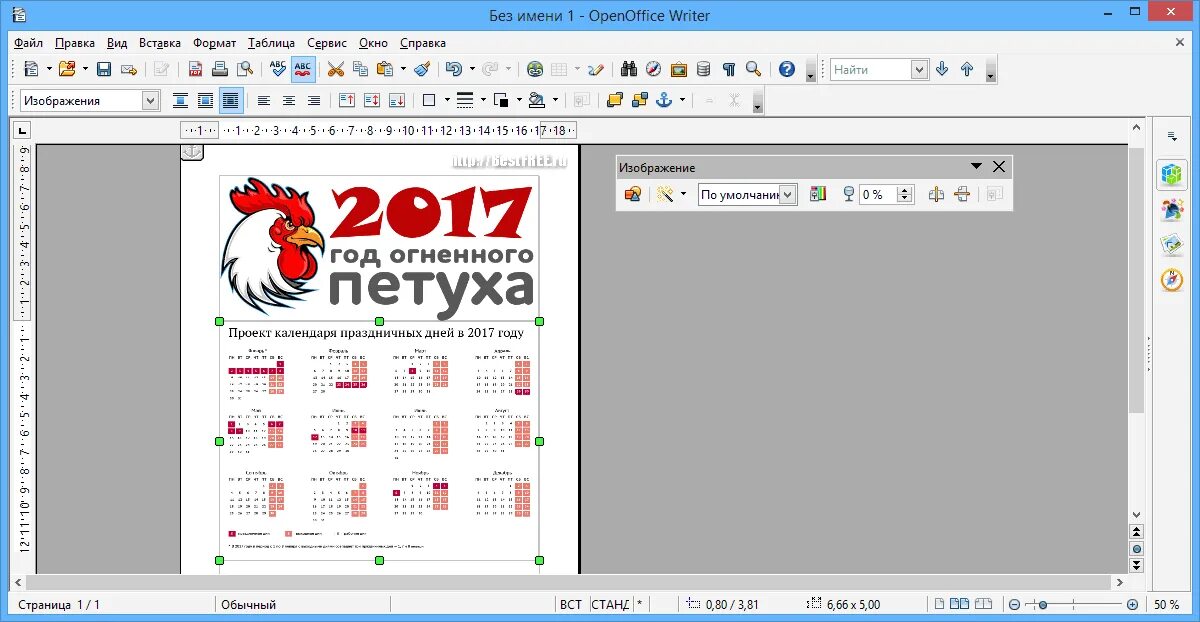The height and width of the screenshot is (622, 1200).
Task: Open the Файл menu
Action: point(29,43)
